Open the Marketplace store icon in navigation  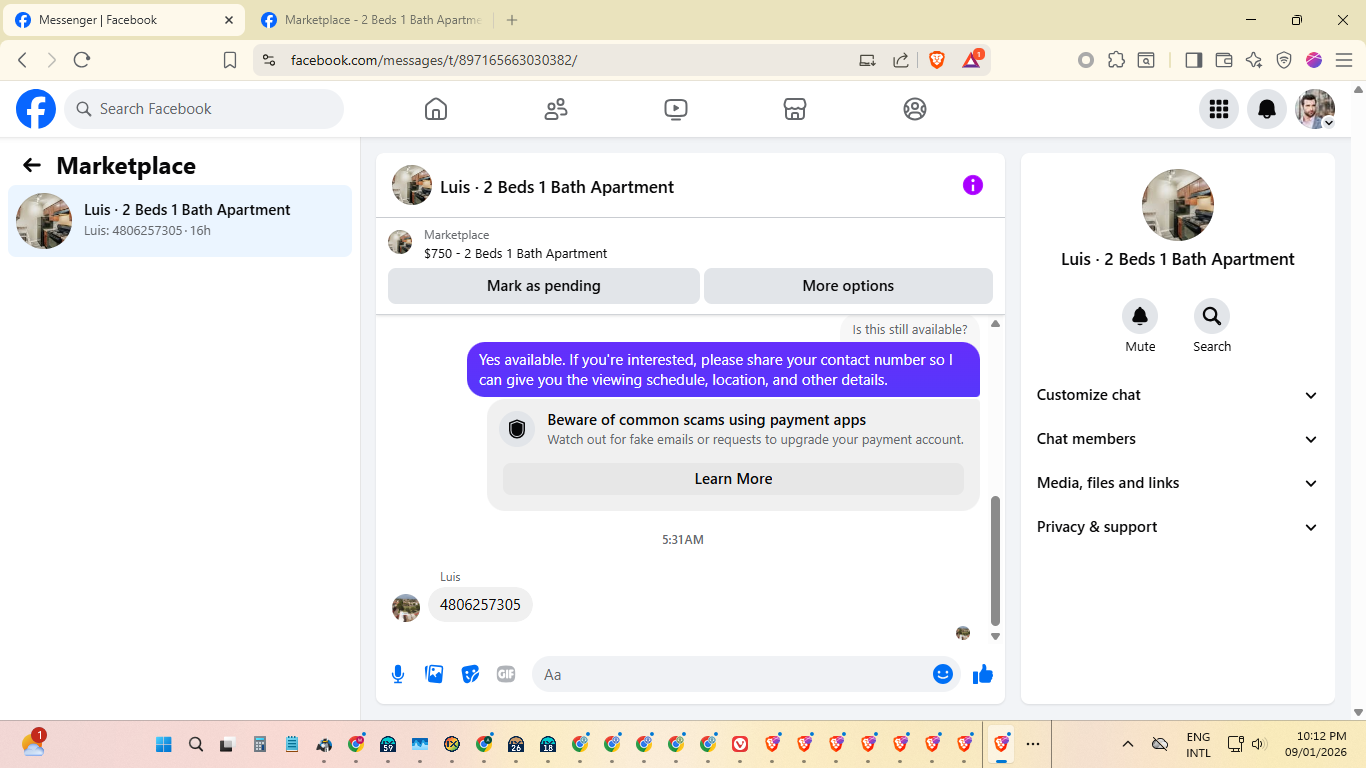click(x=795, y=109)
